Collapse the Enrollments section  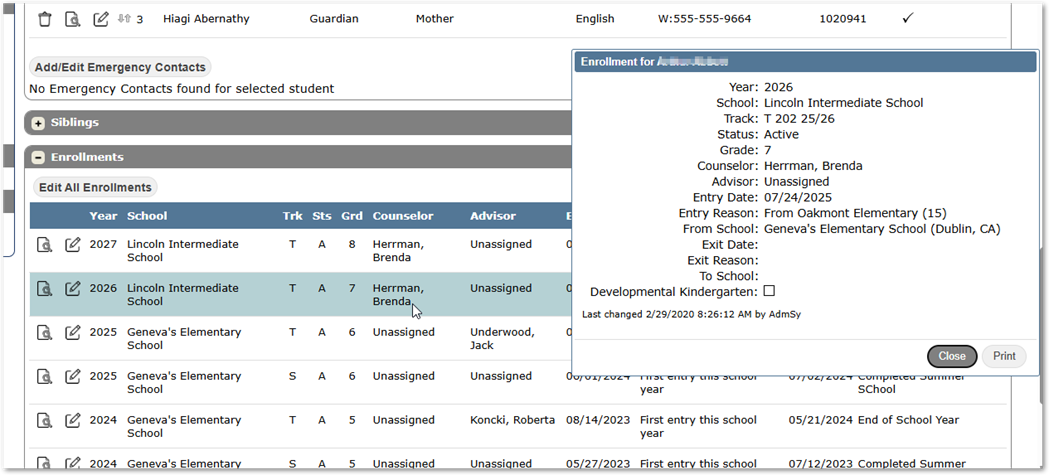(x=39, y=158)
